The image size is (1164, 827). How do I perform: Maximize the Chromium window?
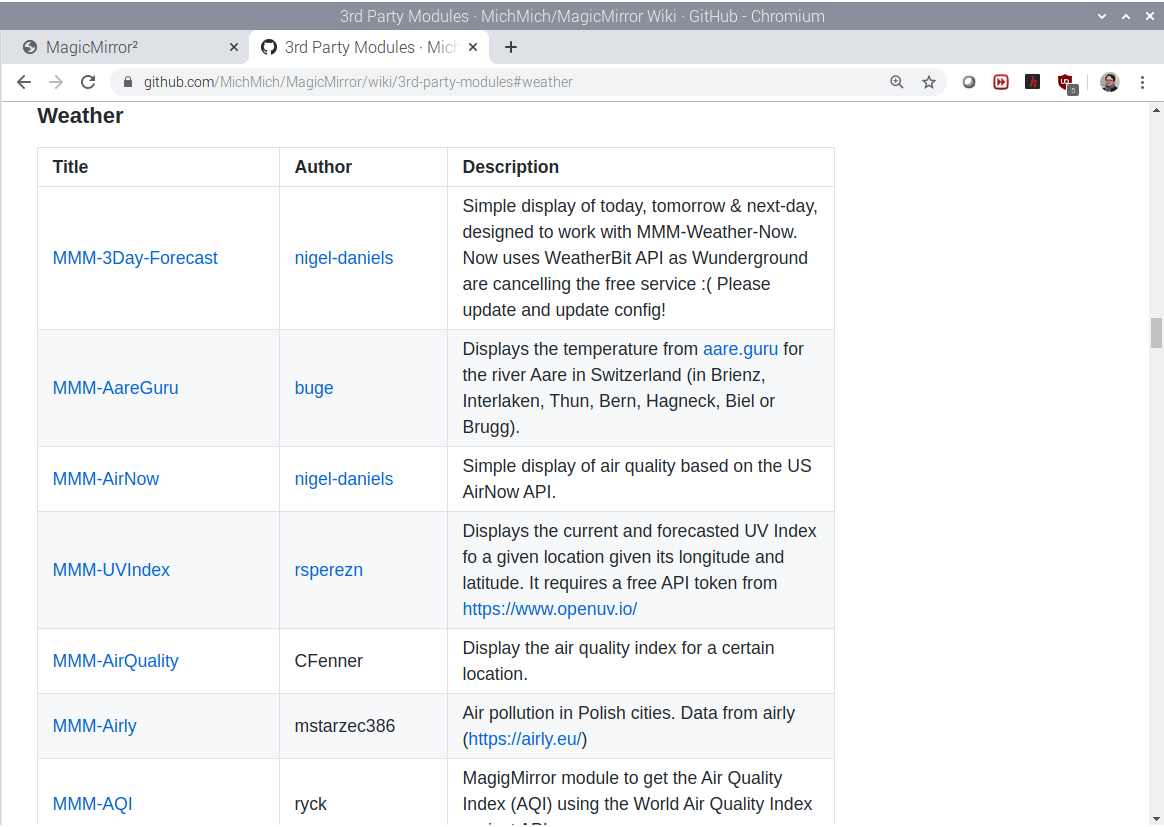click(1126, 16)
